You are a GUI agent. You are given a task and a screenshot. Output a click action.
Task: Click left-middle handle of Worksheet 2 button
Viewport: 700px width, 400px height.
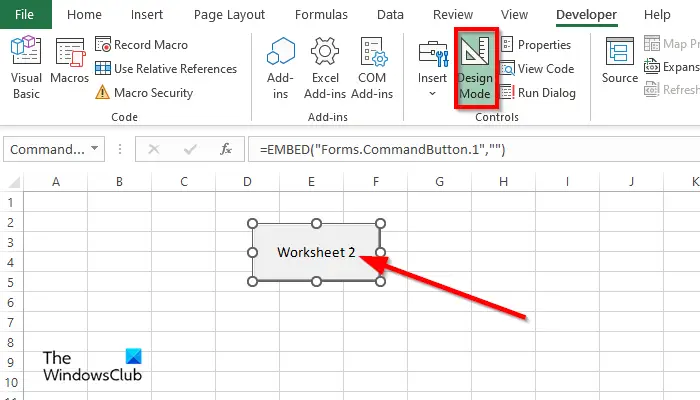[252, 252]
